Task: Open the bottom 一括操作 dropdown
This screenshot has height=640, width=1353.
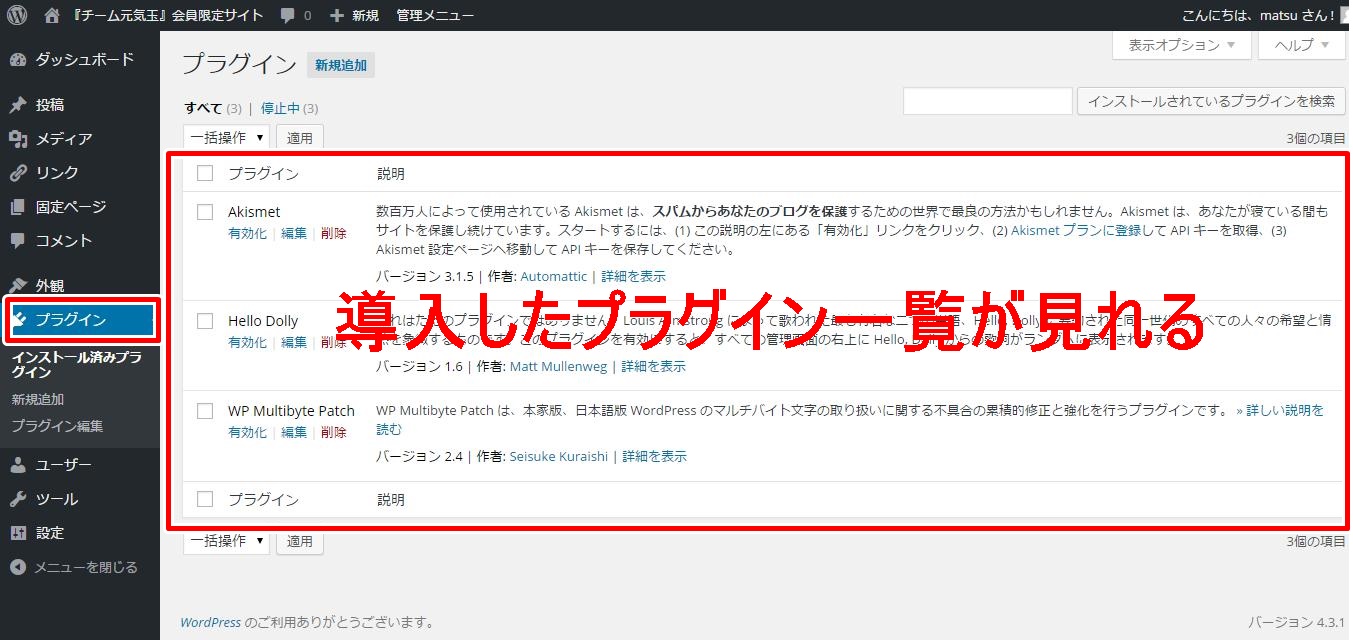Action: pyautogui.click(x=227, y=541)
